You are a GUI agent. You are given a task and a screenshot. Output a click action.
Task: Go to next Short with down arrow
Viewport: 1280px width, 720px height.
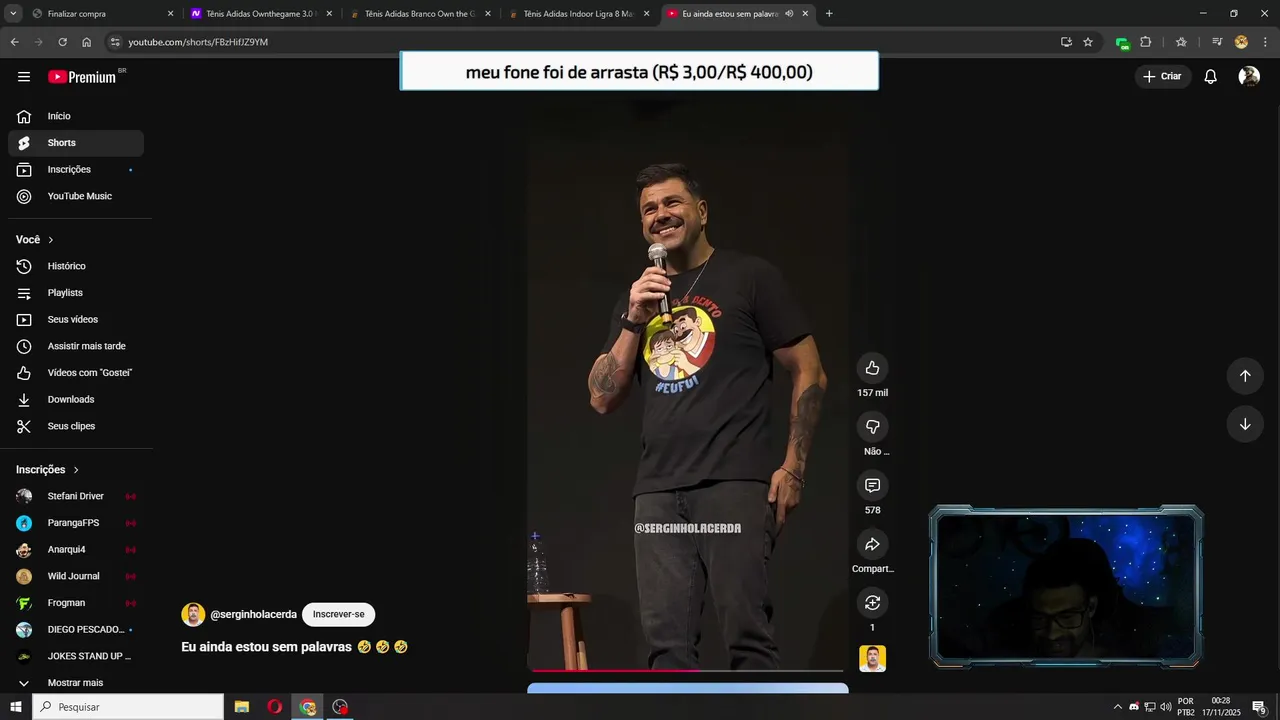click(1245, 424)
